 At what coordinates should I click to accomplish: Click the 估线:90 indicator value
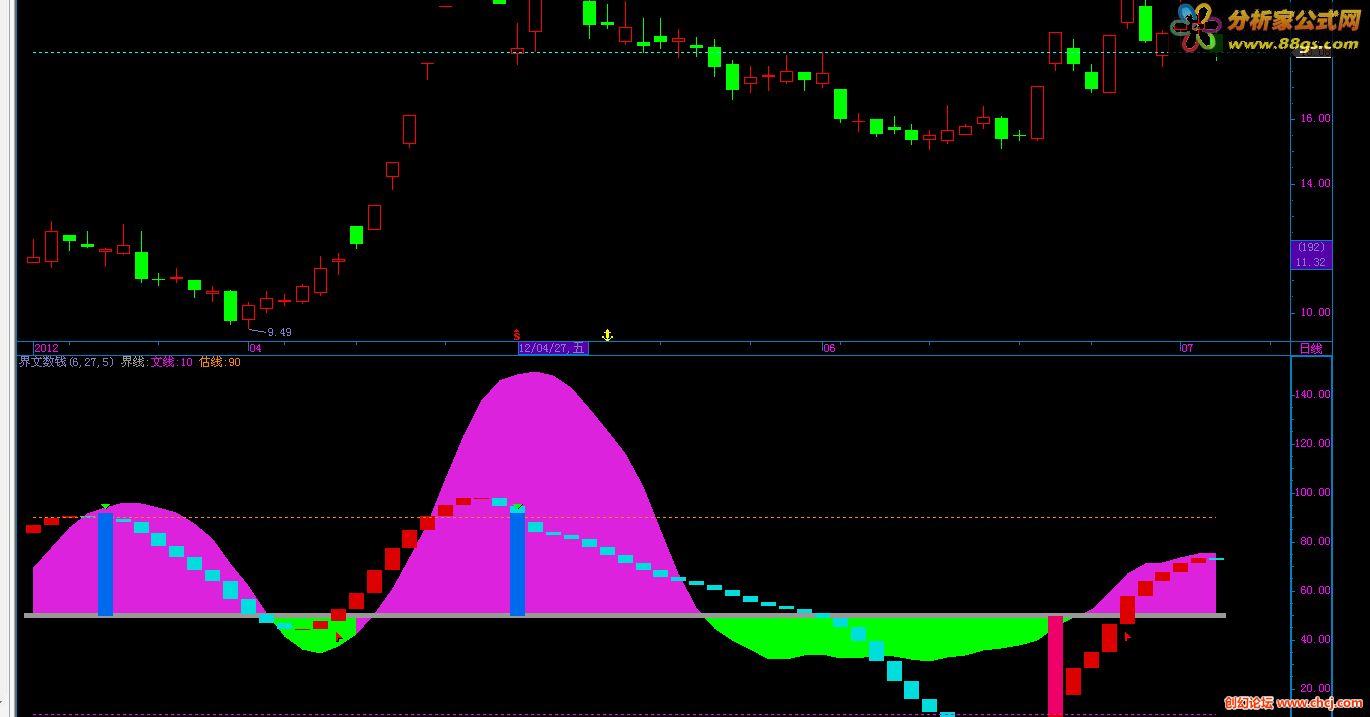click(x=220, y=362)
